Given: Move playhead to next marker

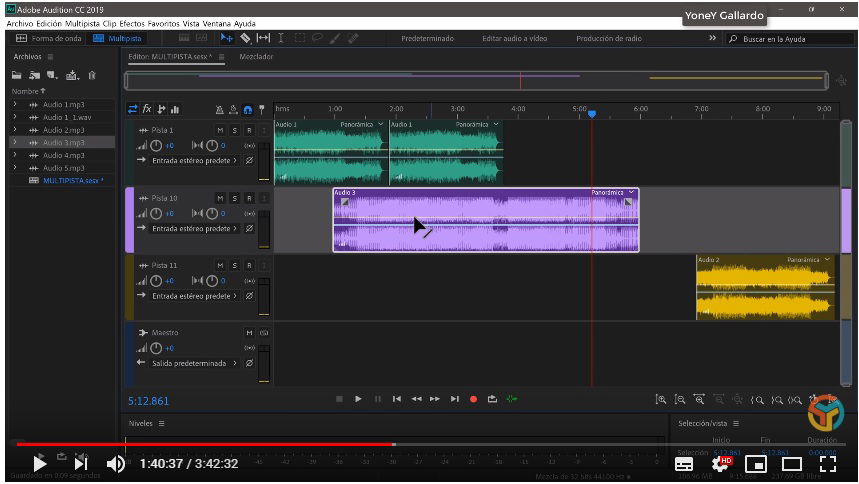Looking at the screenshot, I should click(x=455, y=399).
